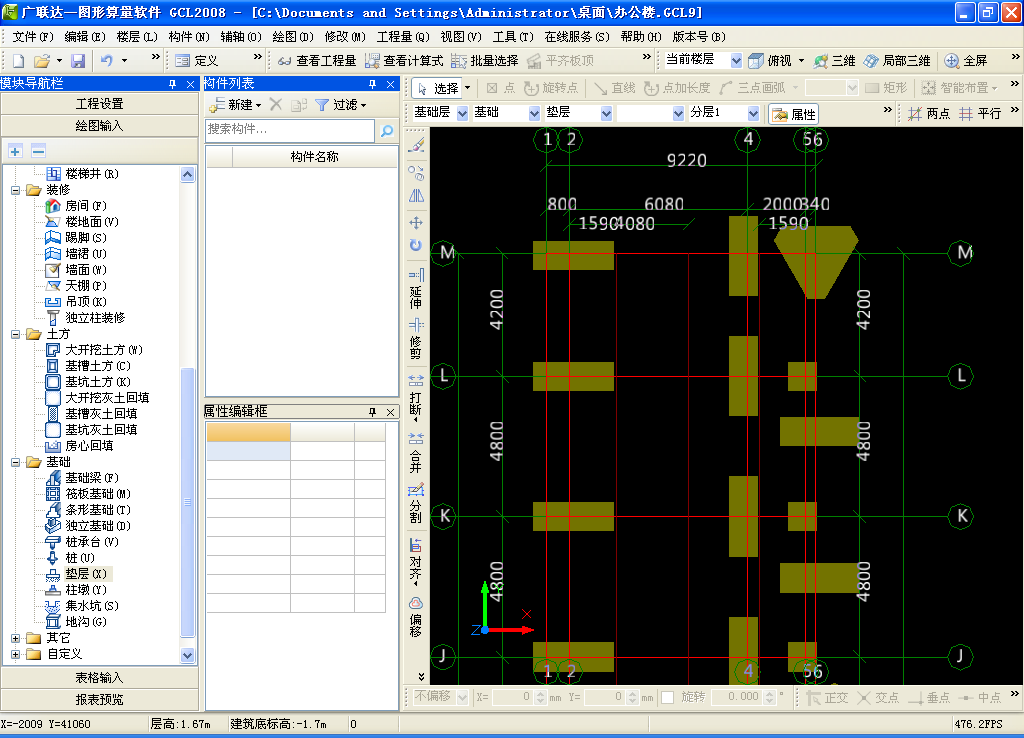Click the 绘图输入 button
The width and height of the screenshot is (1024, 738).
pyautogui.click(x=99, y=126)
